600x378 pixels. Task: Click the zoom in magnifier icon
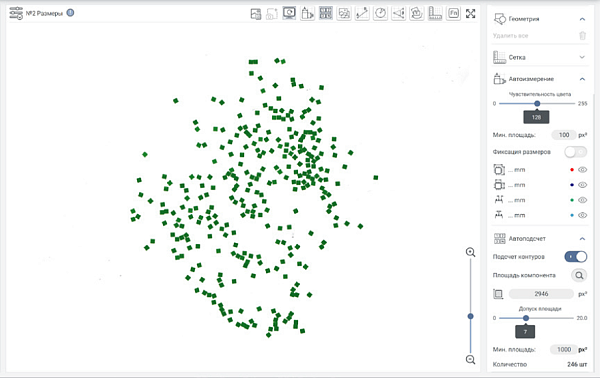471,252
